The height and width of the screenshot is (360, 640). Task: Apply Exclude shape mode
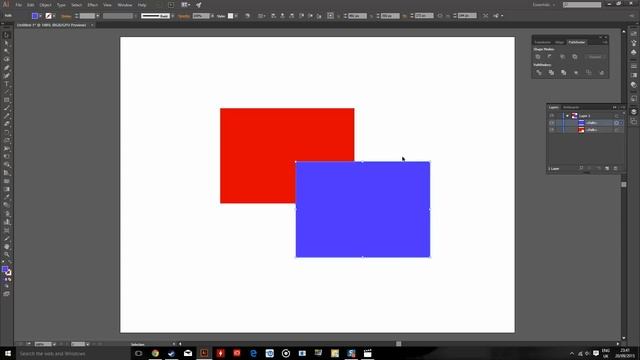point(575,57)
